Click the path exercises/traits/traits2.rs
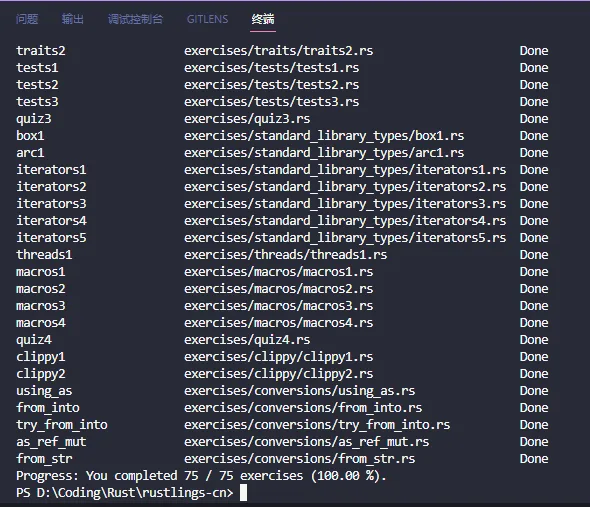The width and height of the screenshot is (590, 507). click(278, 50)
